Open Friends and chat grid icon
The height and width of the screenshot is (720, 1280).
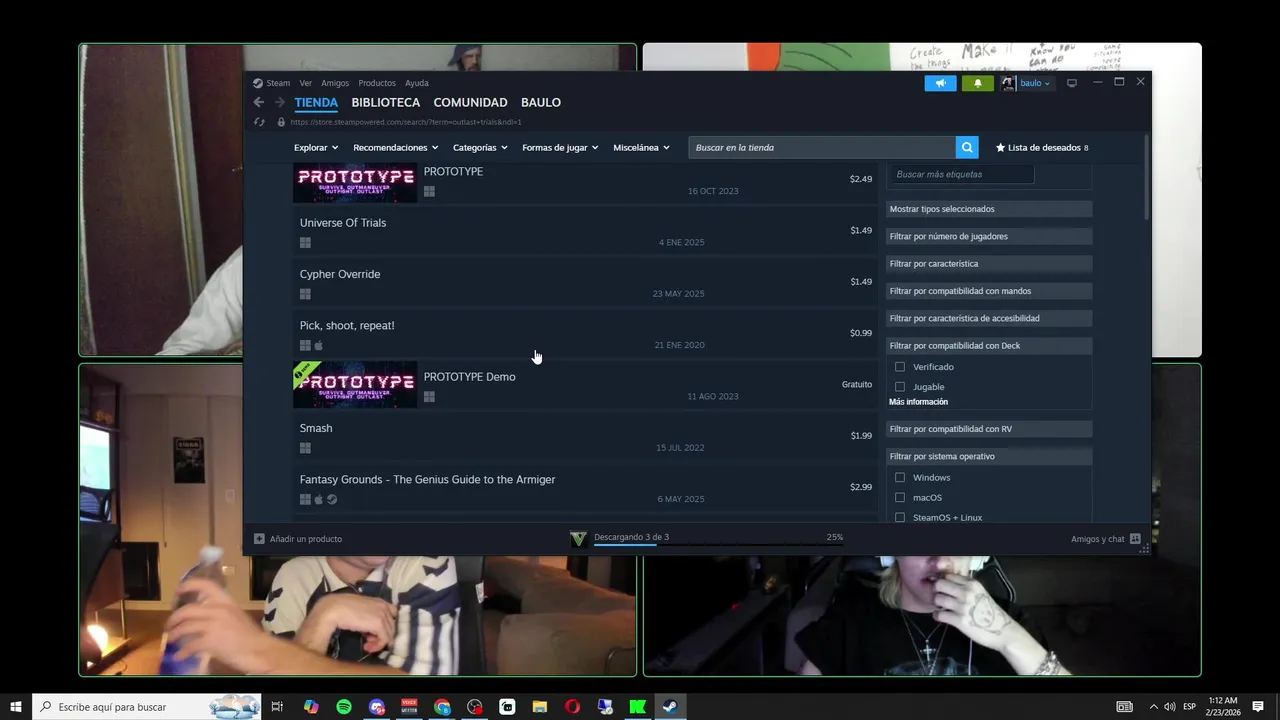[x=1135, y=539]
